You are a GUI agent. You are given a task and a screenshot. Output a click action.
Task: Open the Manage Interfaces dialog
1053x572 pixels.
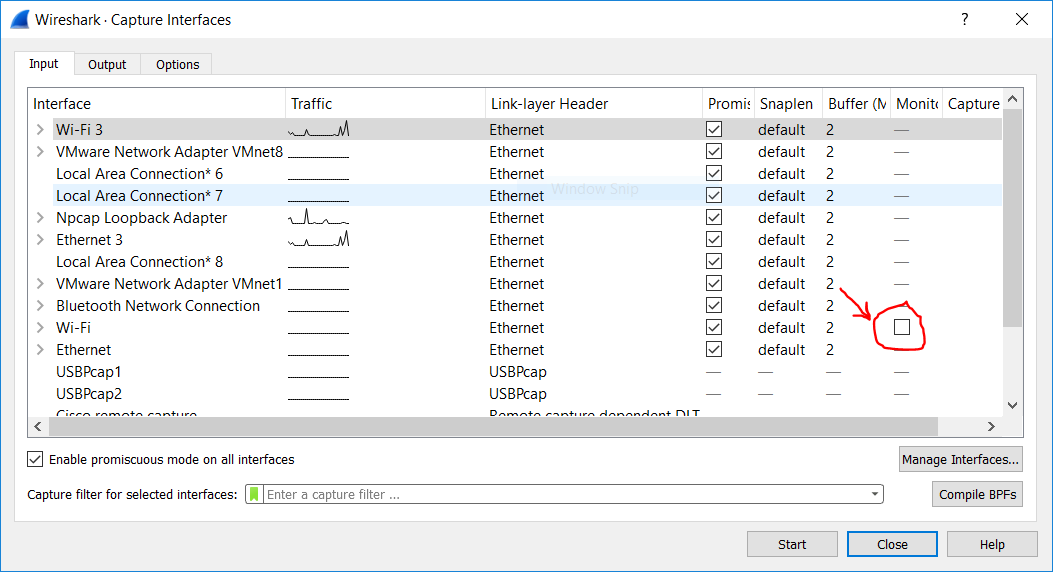coord(960,460)
